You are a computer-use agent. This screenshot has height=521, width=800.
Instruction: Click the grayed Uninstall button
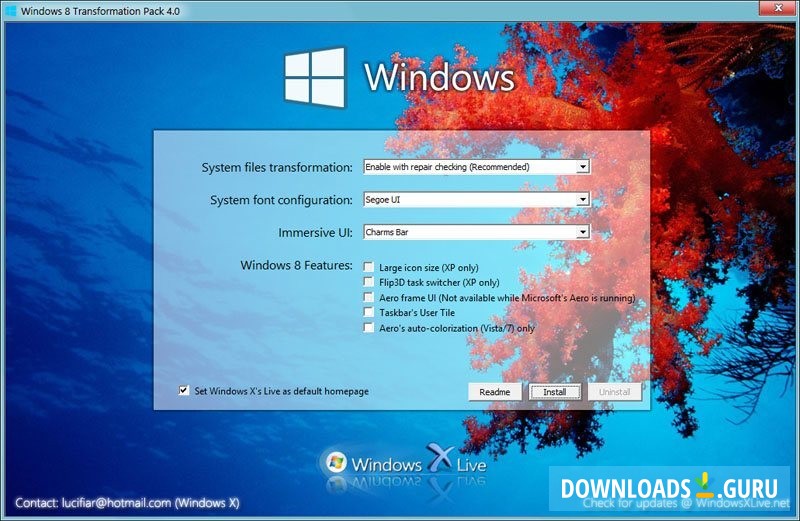tap(614, 392)
